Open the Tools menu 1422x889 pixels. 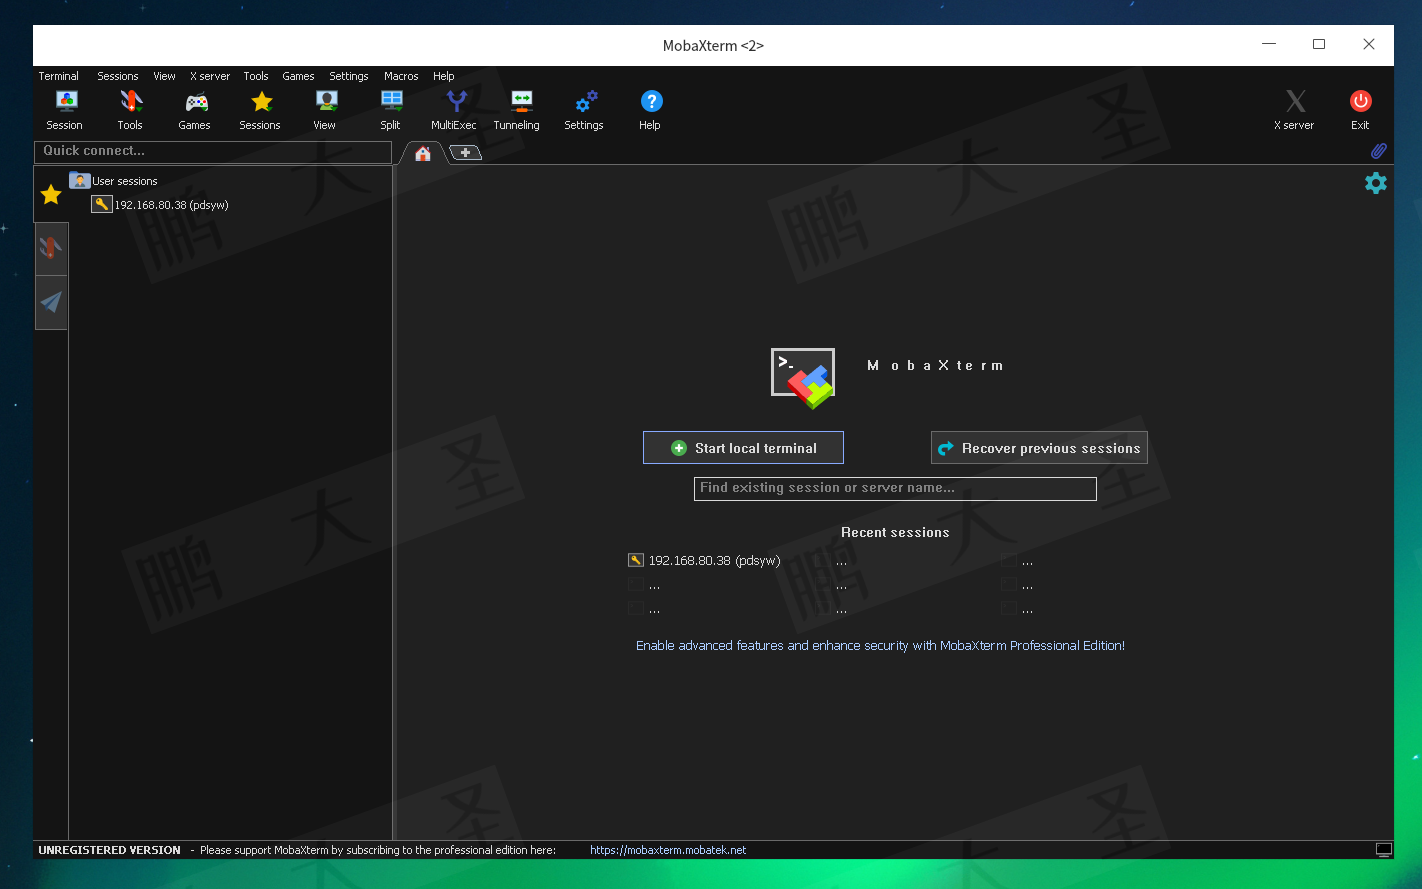[x=256, y=76]
